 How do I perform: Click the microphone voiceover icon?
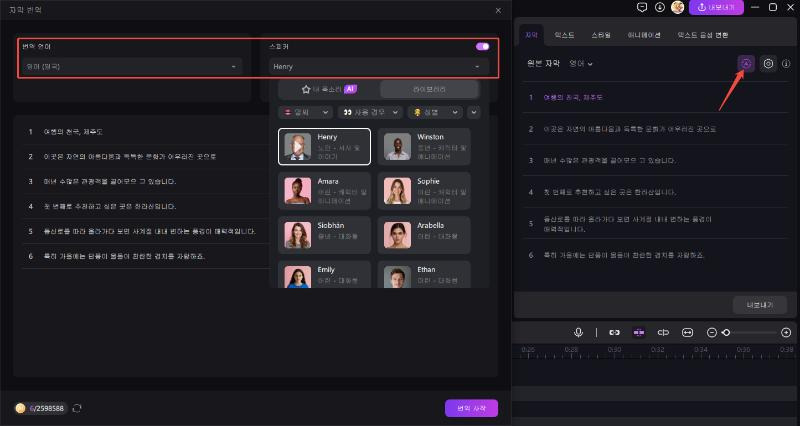(x=579, y=333)
